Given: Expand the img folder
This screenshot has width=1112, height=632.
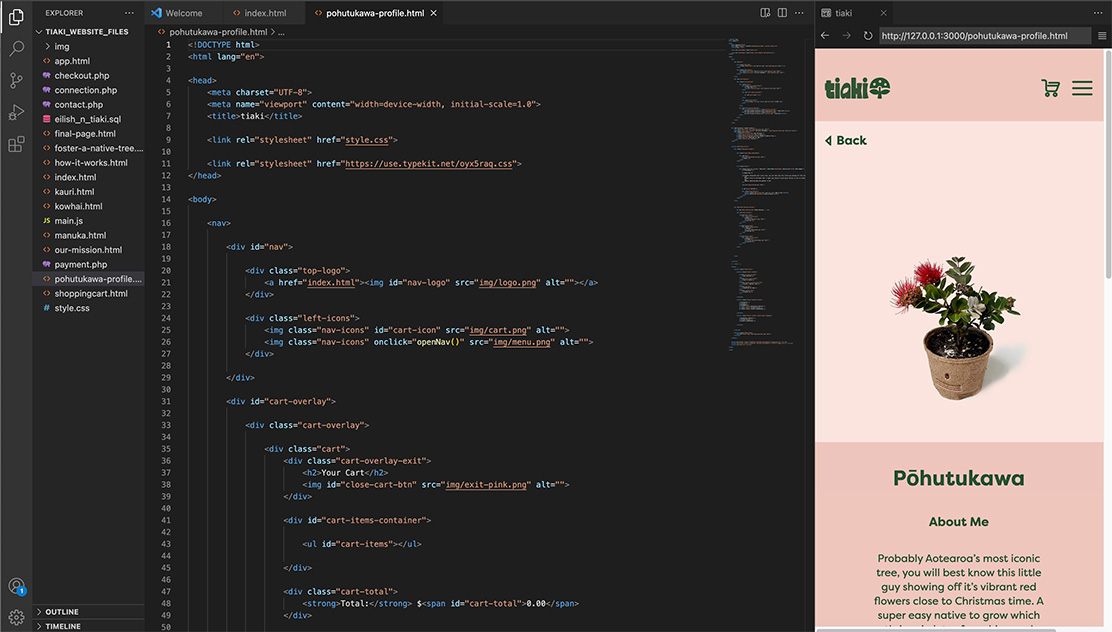Looking at the screenshot, I should [x=62, y=46].
